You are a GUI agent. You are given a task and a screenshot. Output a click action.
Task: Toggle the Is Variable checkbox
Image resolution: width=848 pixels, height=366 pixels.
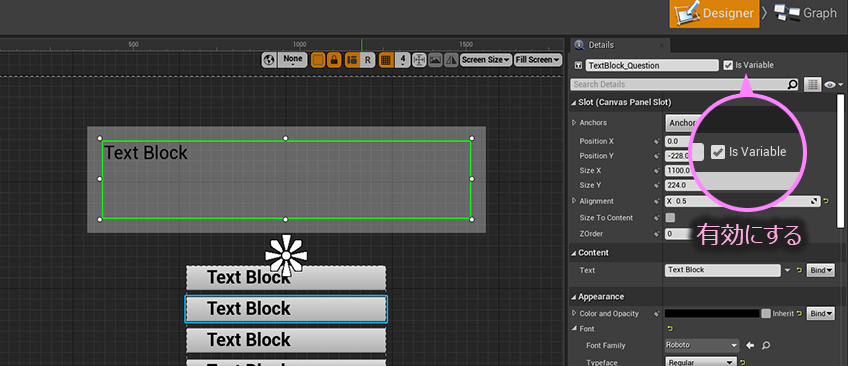point(728,65)
